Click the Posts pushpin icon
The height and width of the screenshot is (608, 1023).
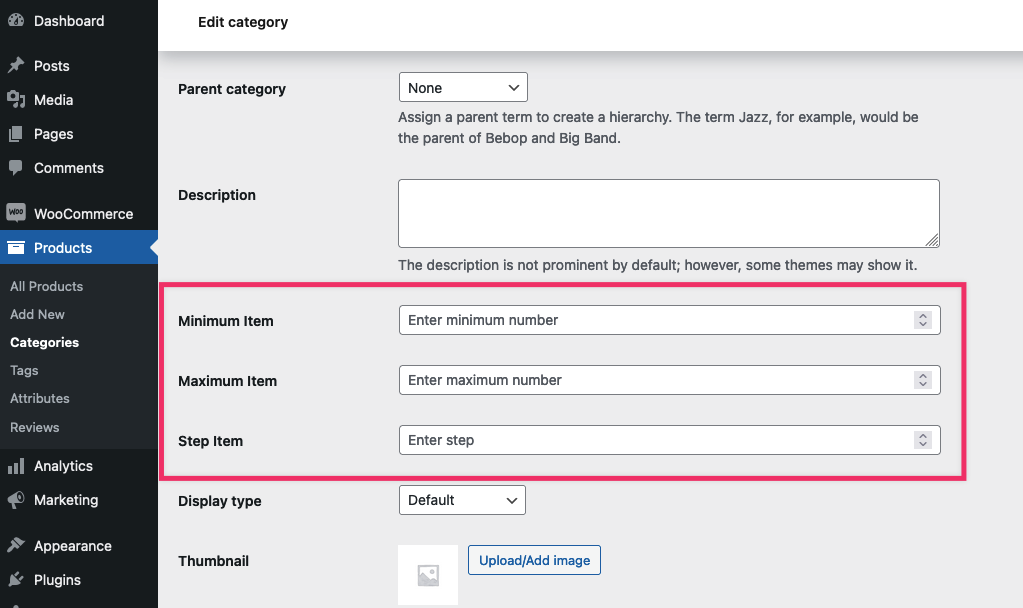click(16, 65)
